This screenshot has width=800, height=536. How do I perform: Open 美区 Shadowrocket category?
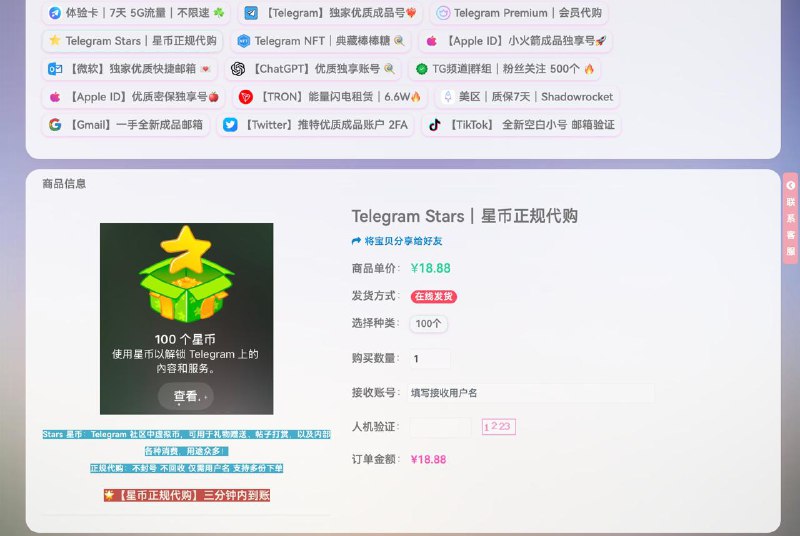527,97
